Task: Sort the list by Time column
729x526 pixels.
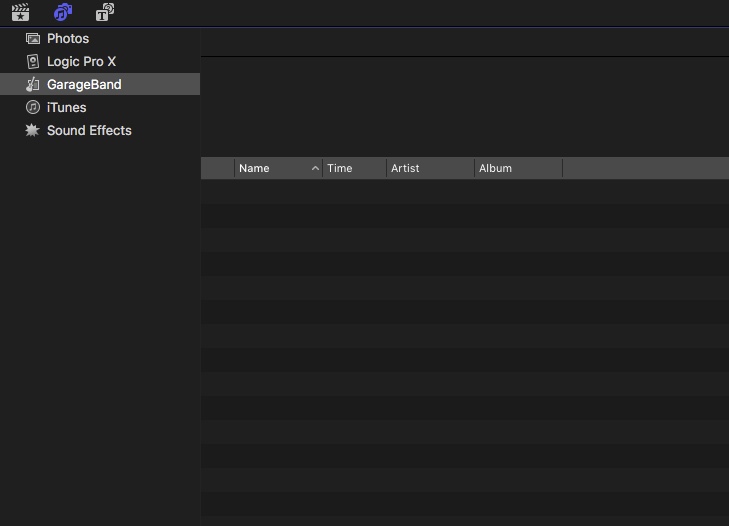Action: (x=354, y=168)
